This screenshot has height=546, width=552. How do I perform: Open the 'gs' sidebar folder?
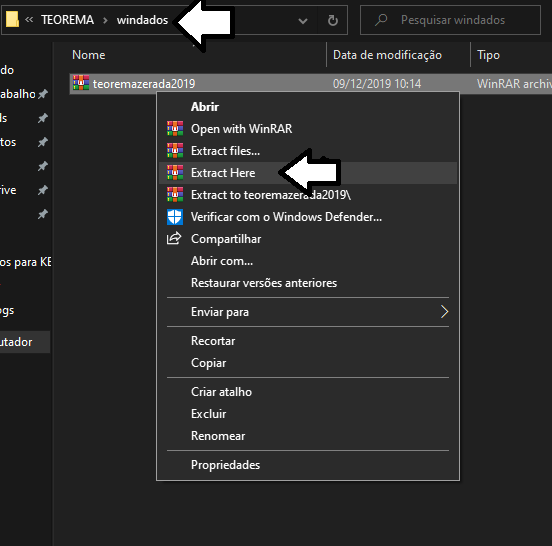tap(7, 311)
